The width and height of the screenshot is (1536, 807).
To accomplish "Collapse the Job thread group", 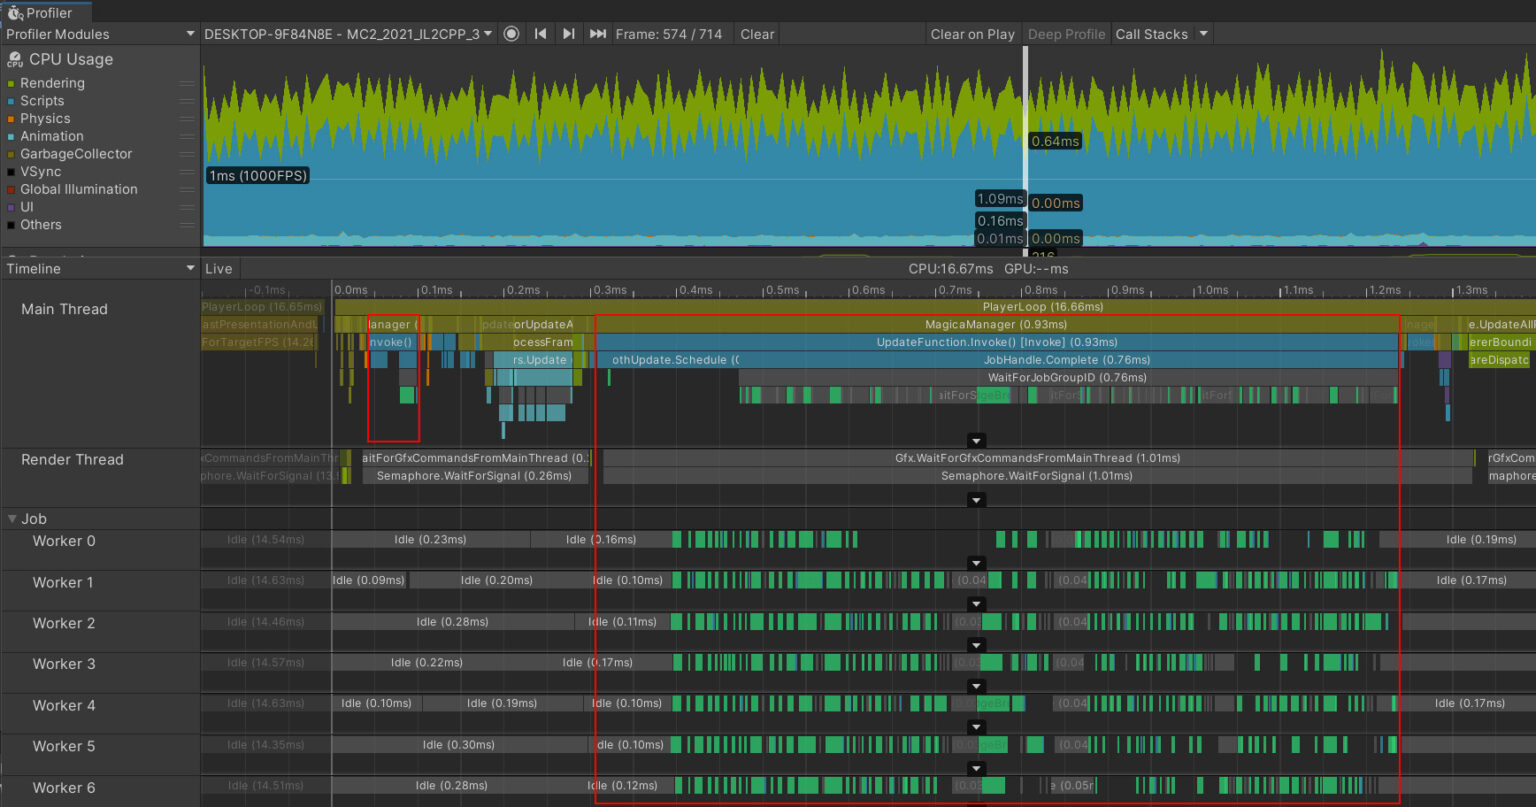I will [13, 519].
